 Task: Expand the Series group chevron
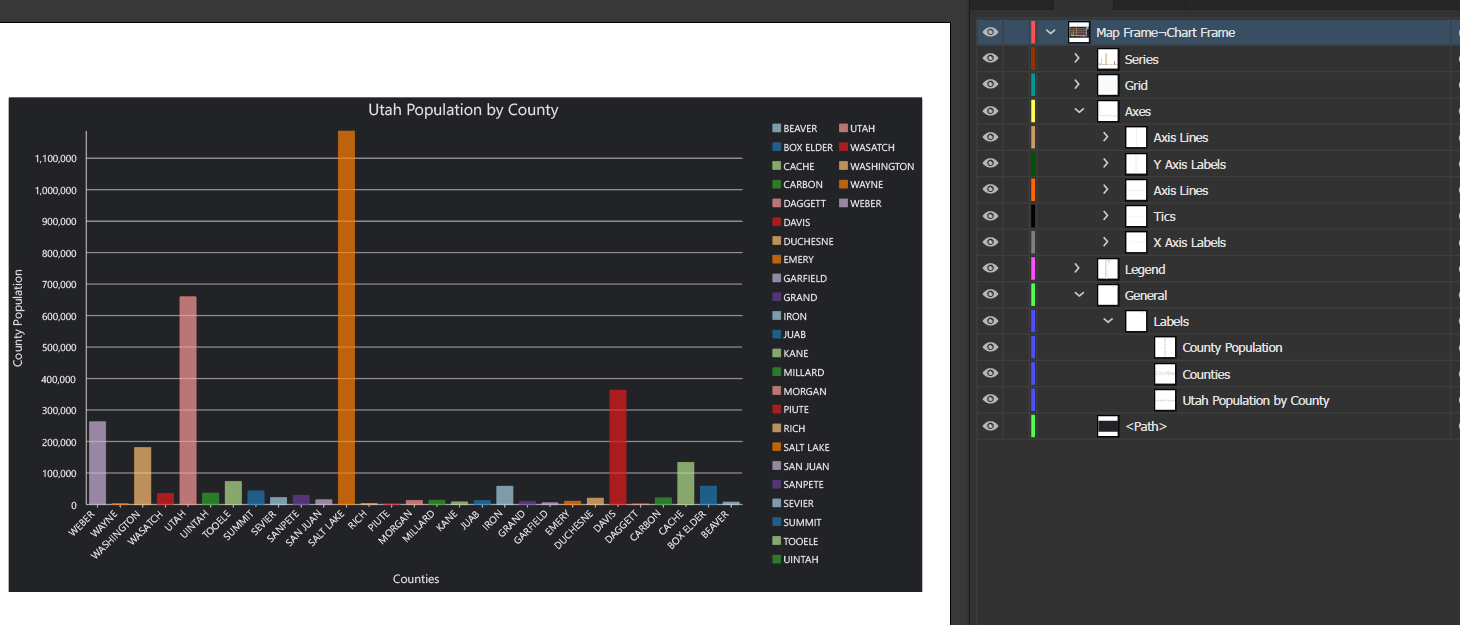pyautogui.click(x=1078, y=58)
